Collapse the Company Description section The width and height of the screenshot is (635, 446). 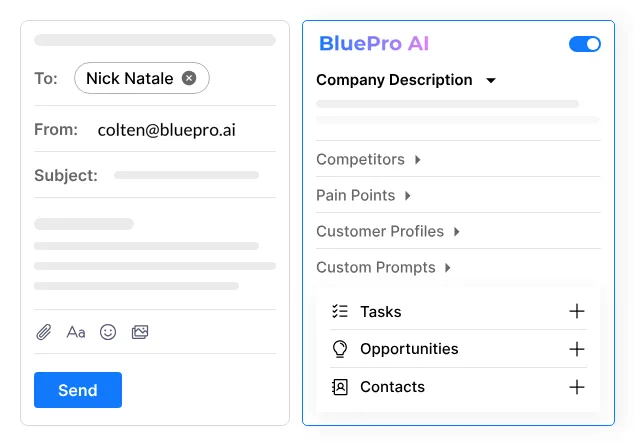(491, 80)
